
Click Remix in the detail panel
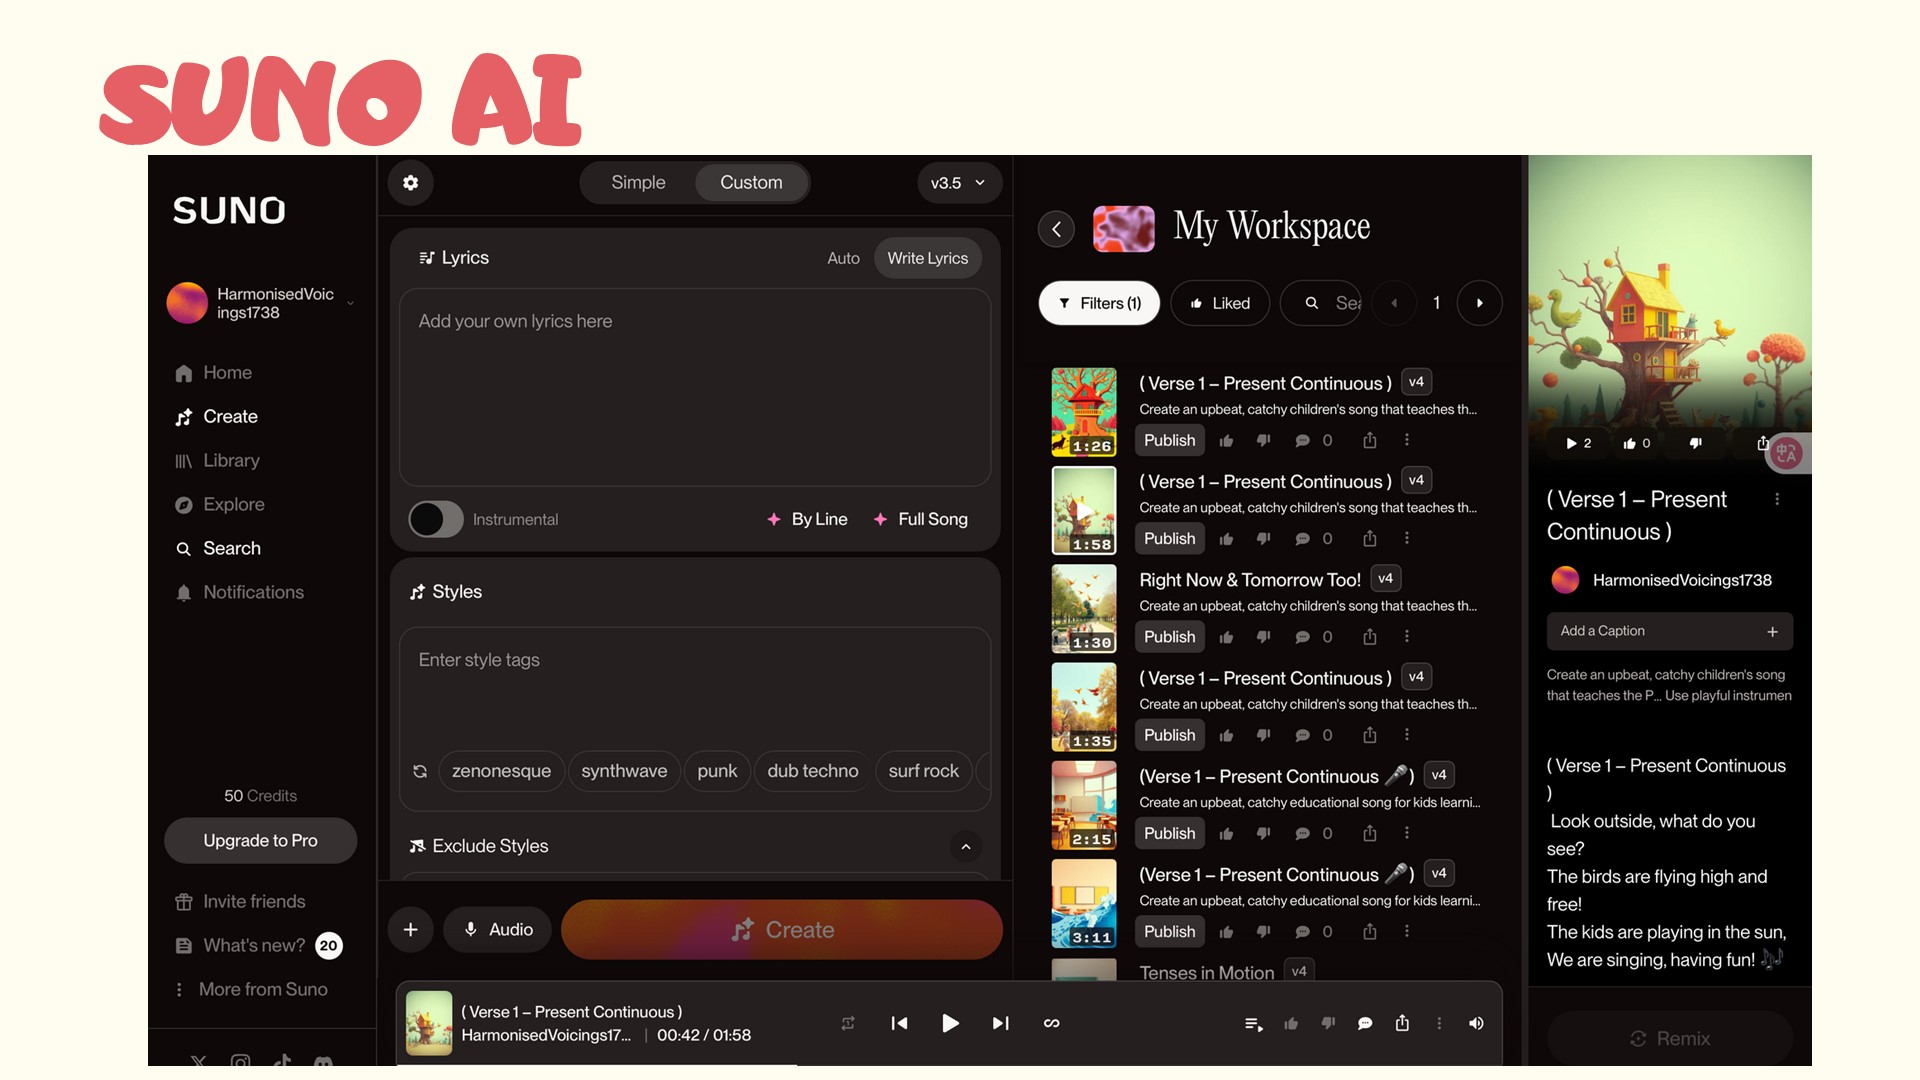click(1670, 1038)
